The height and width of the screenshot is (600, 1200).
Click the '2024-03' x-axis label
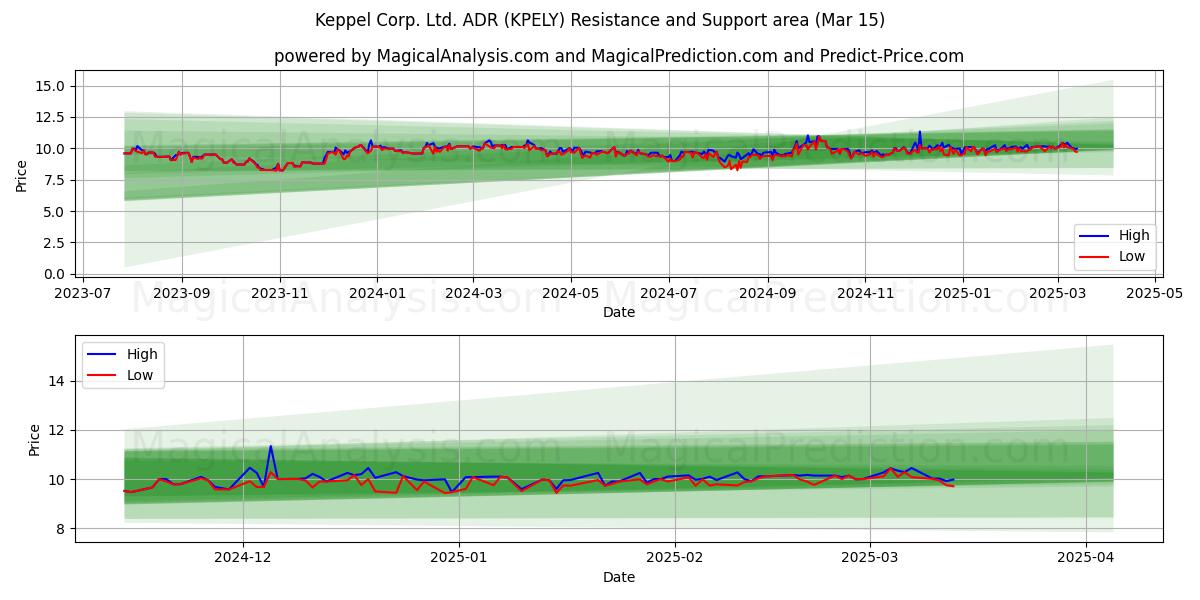pos(473,294)
